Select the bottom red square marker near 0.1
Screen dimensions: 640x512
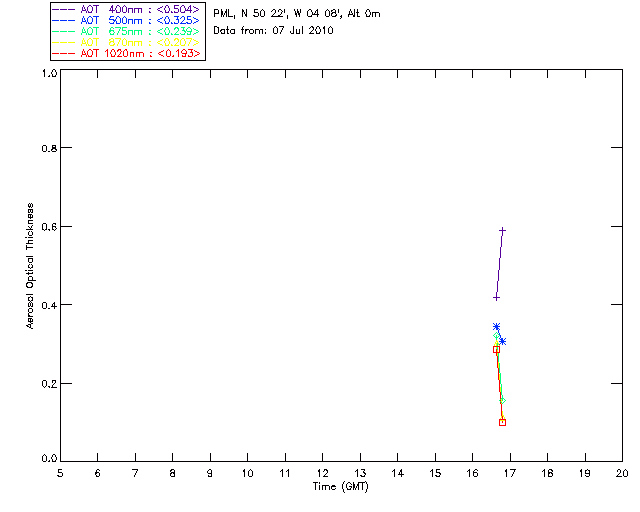click(x=502, y=423)
